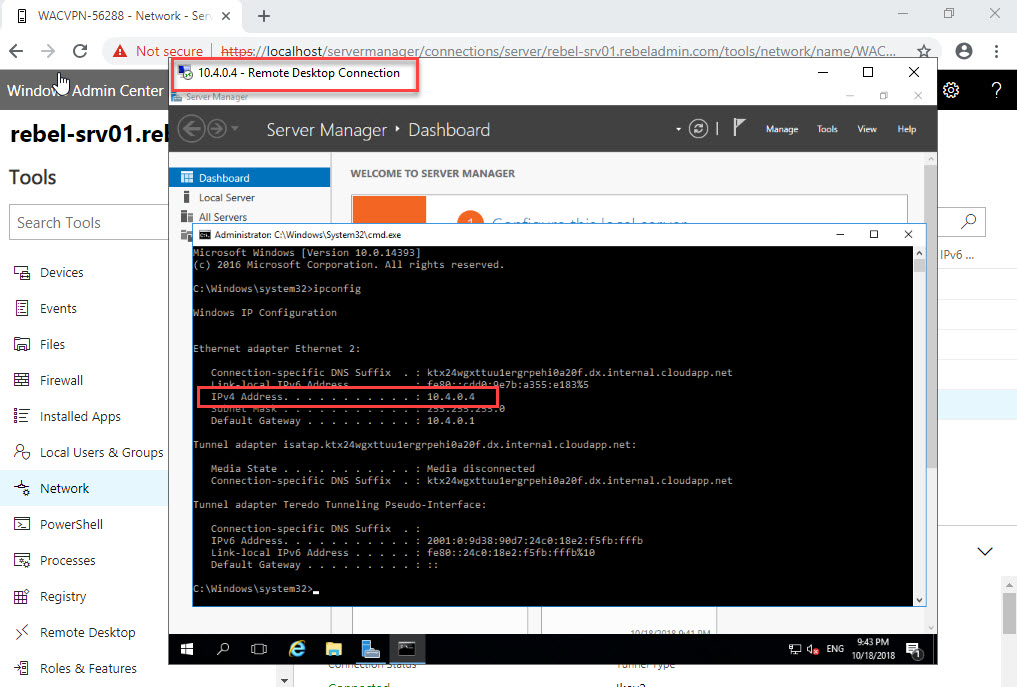This screenshot has width=1017, height=687.
Task: Open Server Manager View menu
Action: pos(867,129)
